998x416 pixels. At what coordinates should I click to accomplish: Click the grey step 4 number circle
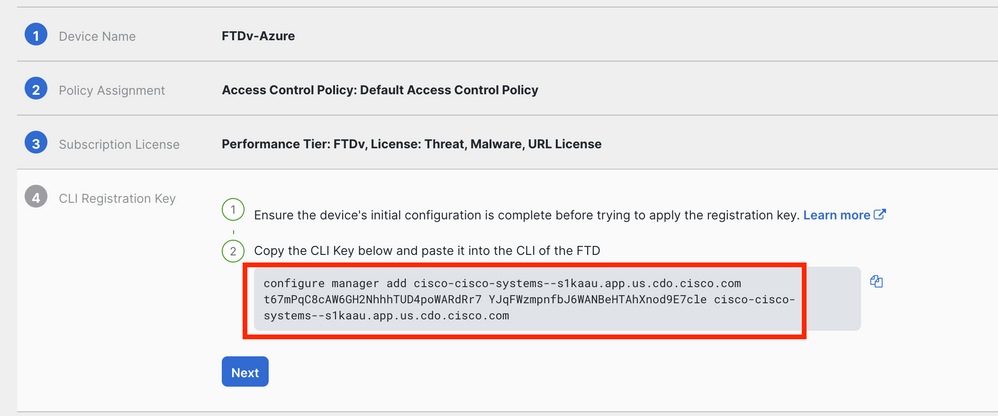36,197
